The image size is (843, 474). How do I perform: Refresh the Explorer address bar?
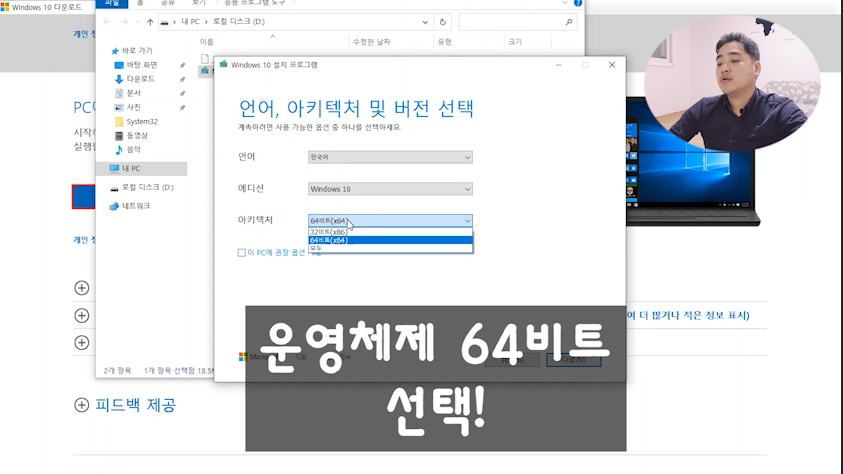442,22
